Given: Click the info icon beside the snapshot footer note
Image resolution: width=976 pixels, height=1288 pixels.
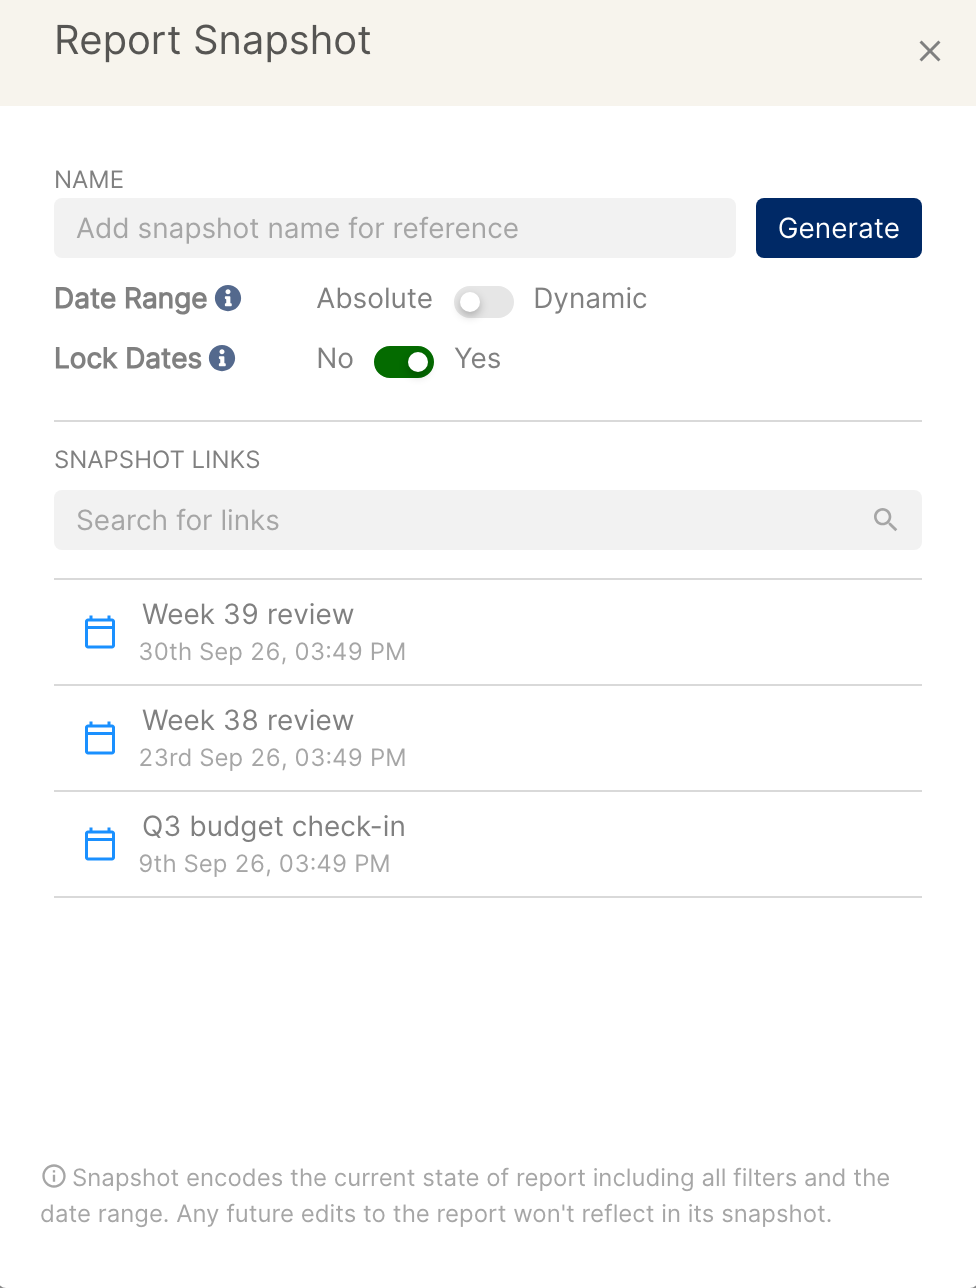Looking at the screenshot, I should (x=54, y=1176).
